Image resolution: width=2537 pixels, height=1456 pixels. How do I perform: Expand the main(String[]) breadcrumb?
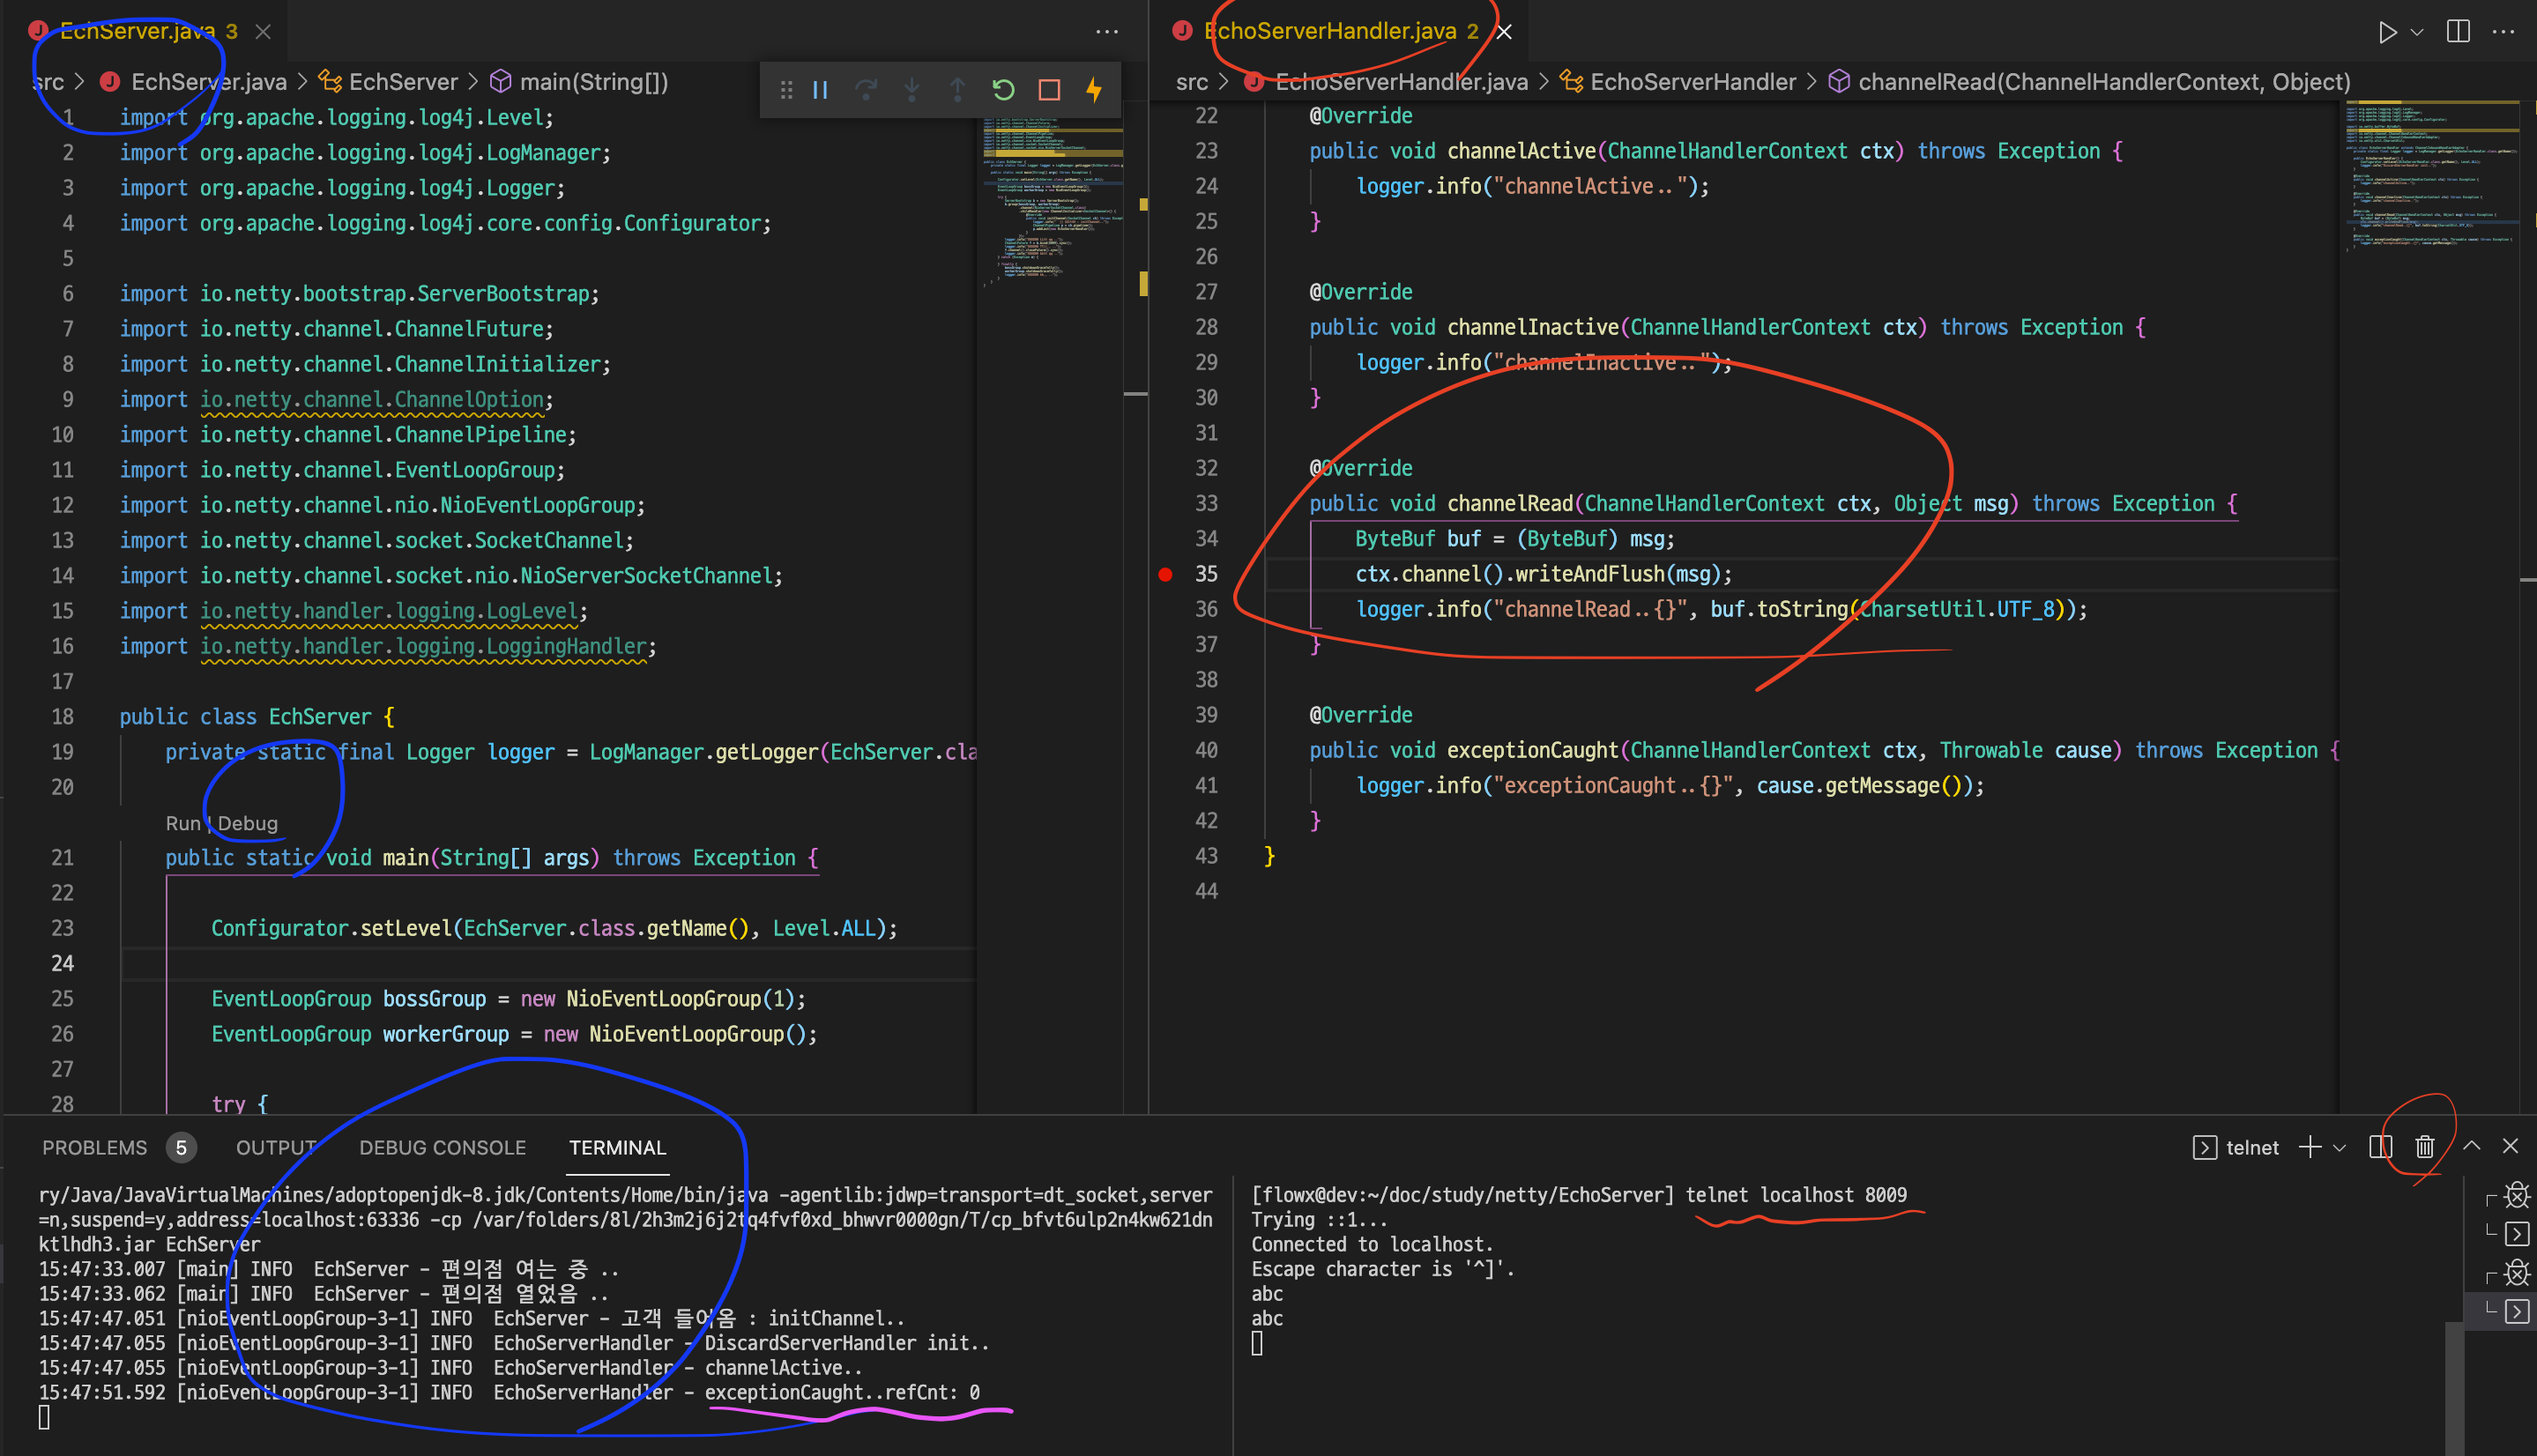pos(593,82)
